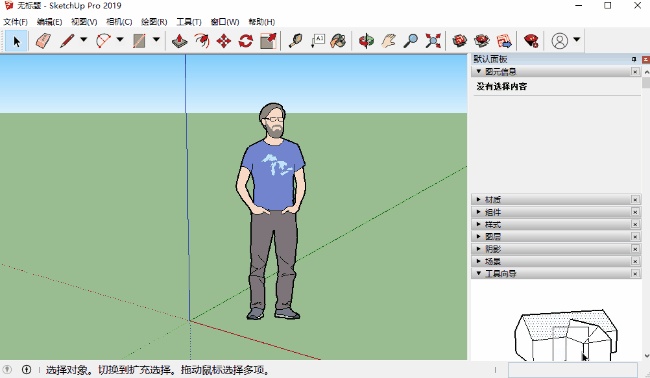The width and height of the screenshot is (650, 378).
Task: Open the Extension Warehouse
Action: [x=482, y=41]
